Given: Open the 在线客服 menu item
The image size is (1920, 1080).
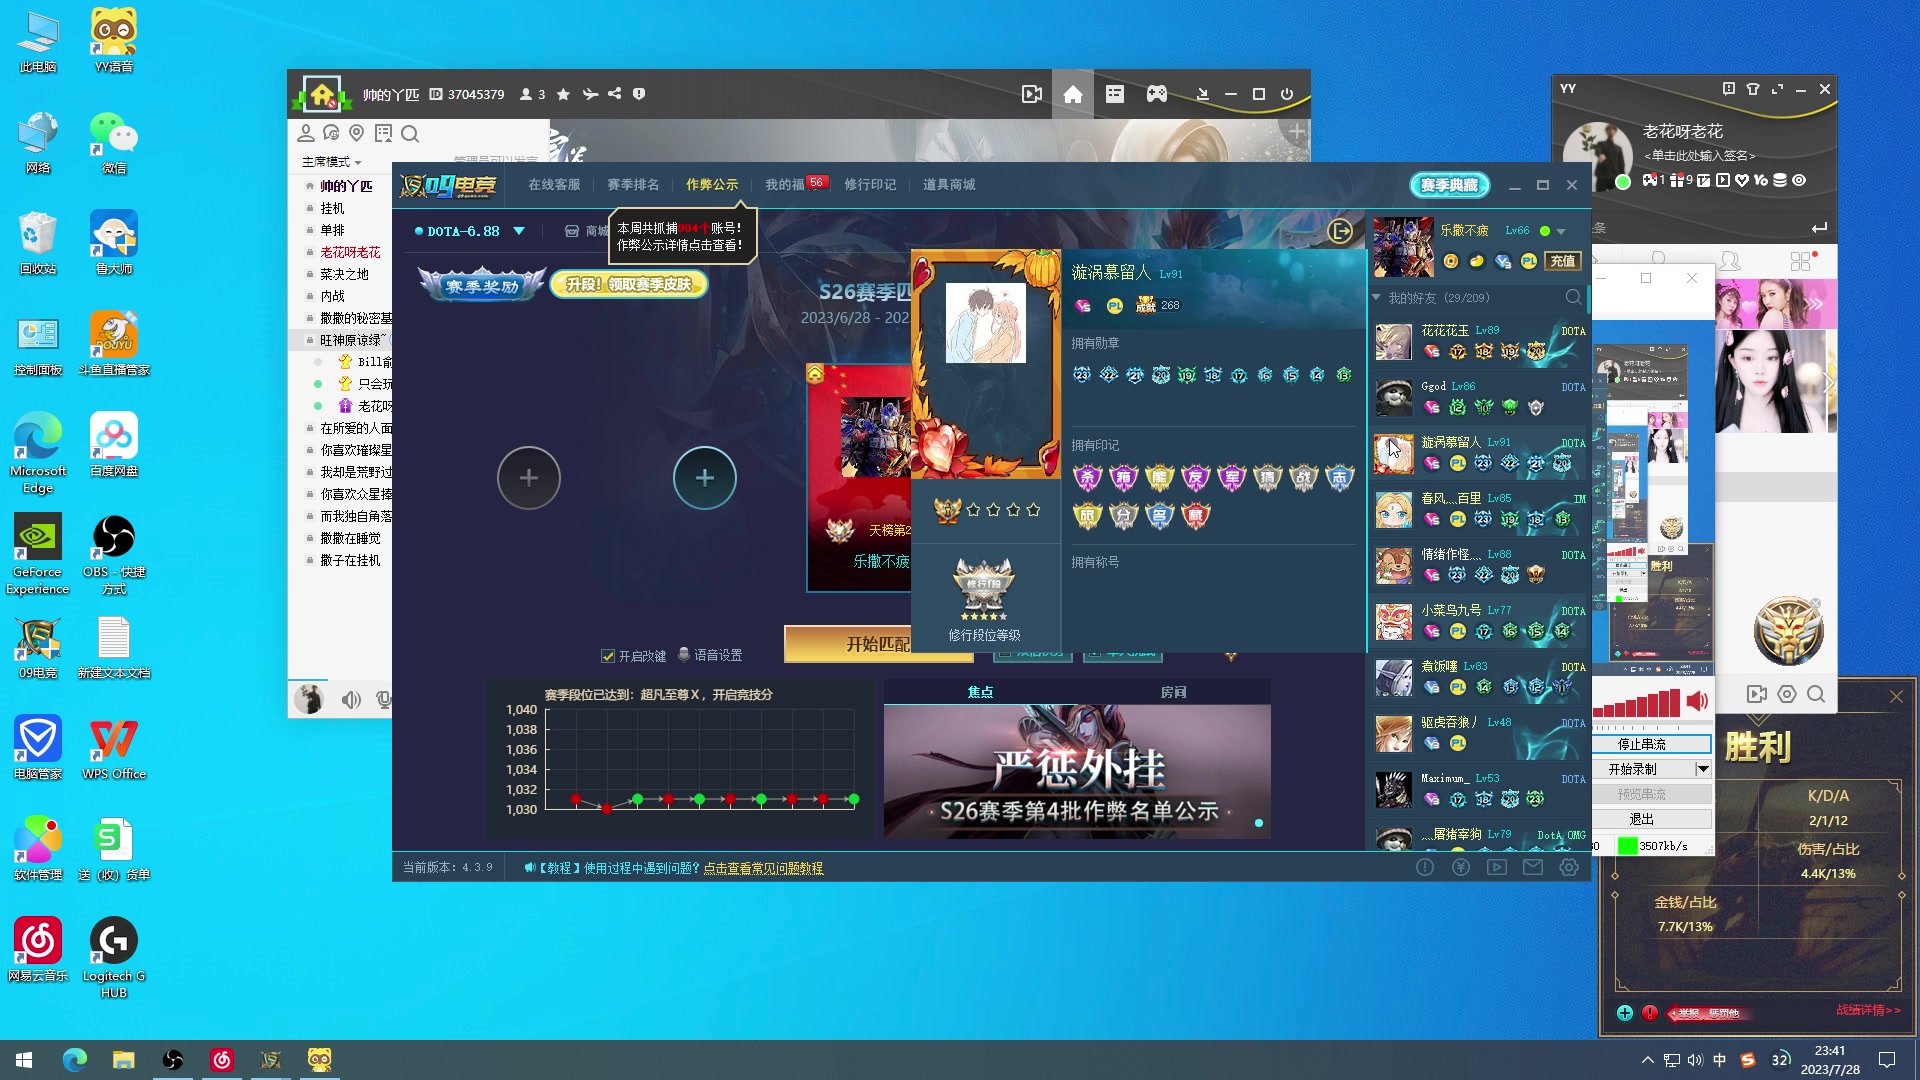Looking at the screenshot, I should tap(554, 185).
